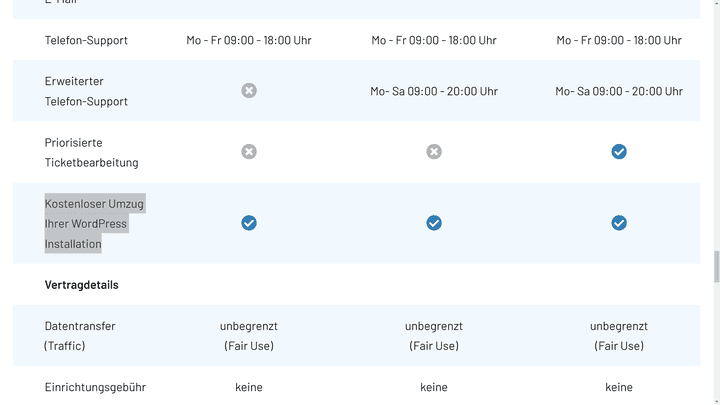
Task: Click third-column Mo- Sa 09:00 - 20:00 Uhr
Action: (619, 91)
